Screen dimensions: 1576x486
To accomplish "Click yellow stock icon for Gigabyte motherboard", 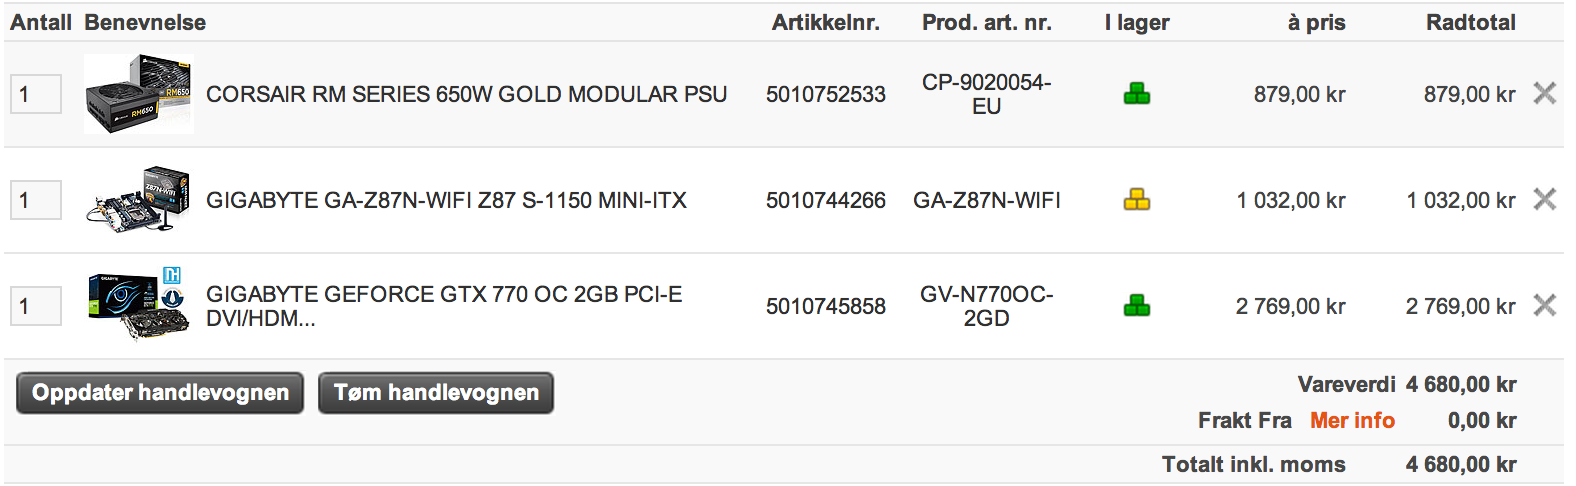I will pos(1137,200).
